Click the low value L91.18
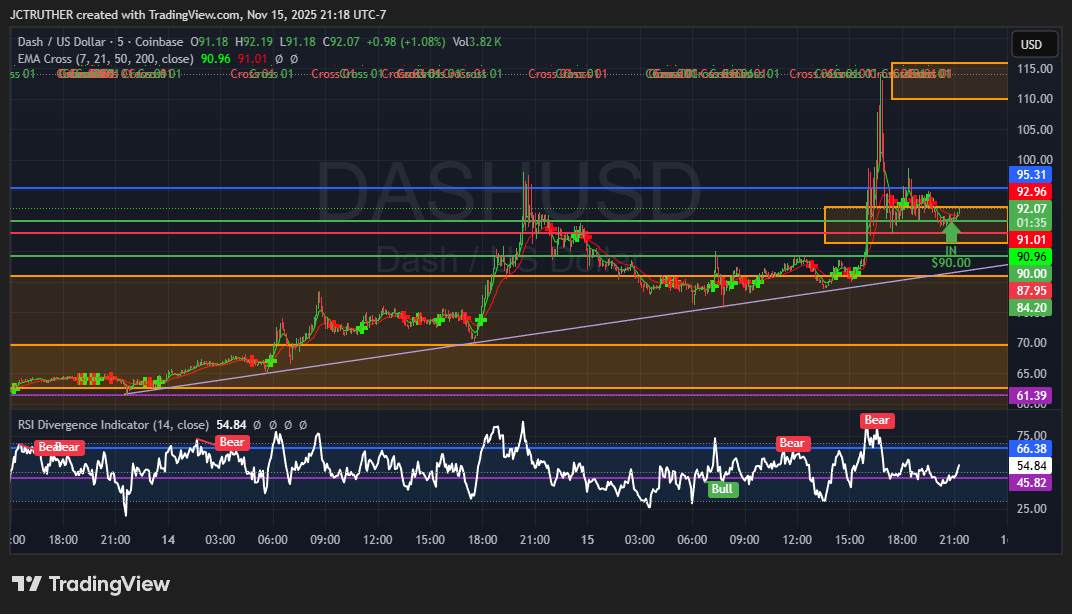Image resolution: width=1072 pixels, height=614 pixels. tap(297, 42)
